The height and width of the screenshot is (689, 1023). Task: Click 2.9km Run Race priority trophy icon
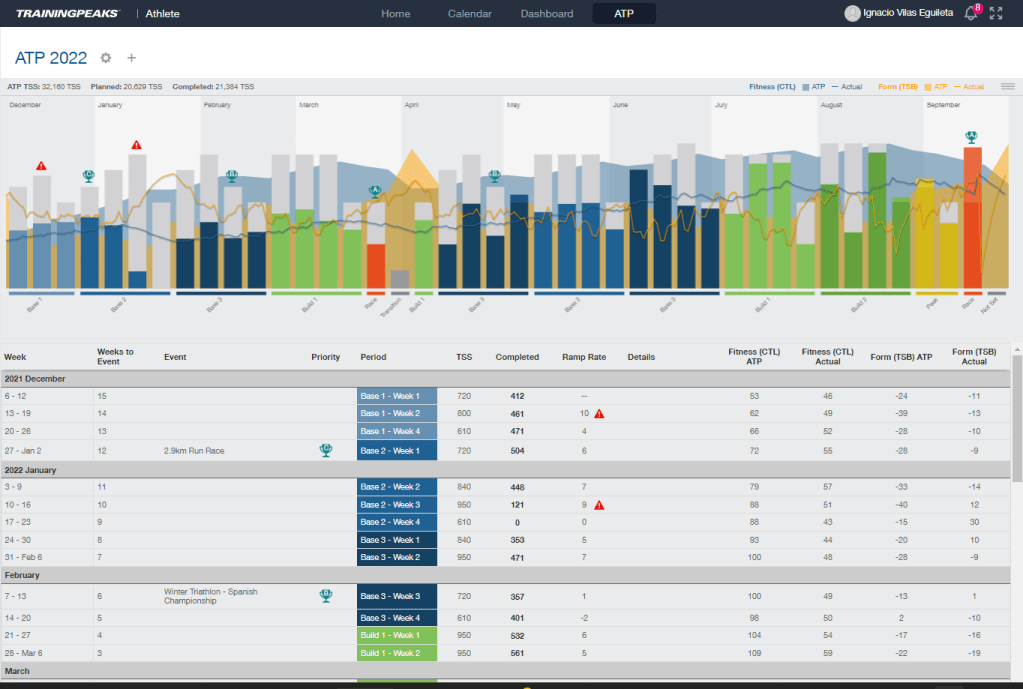(x=325, y=450)
